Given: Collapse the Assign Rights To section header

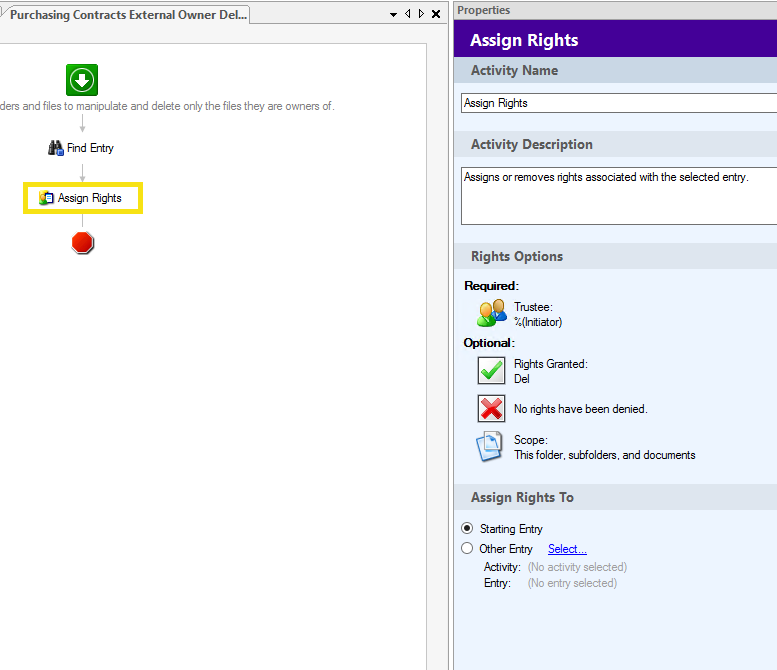Looking at the screenshot, I should [522, 497].
